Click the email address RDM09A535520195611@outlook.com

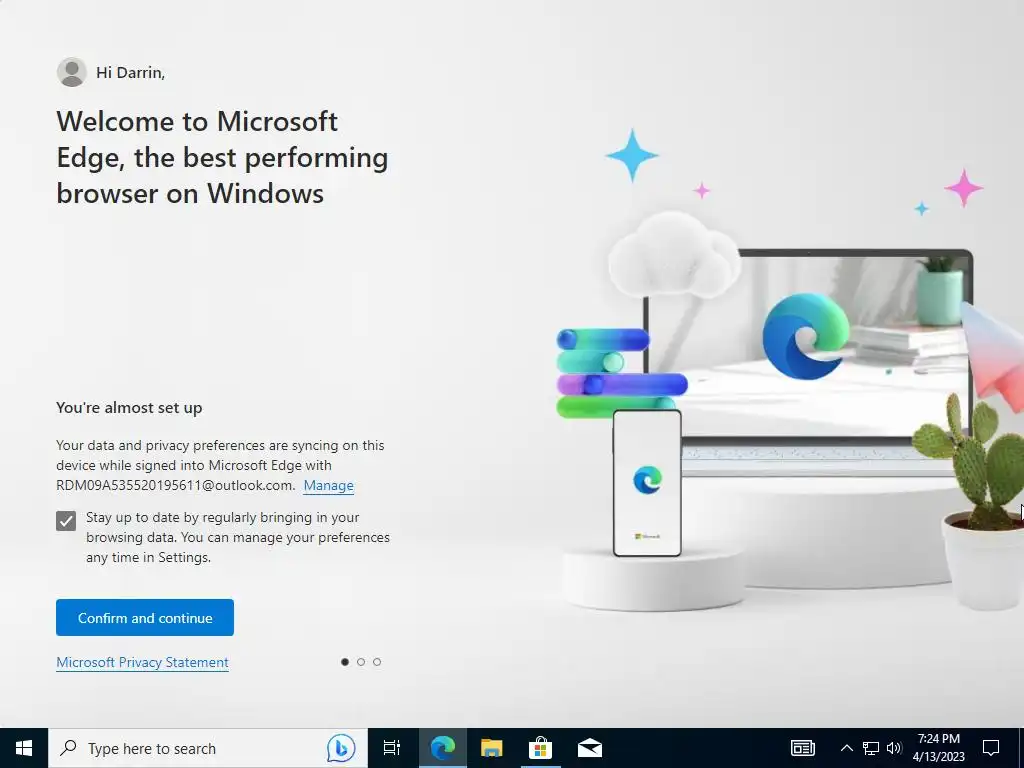click(175, 485)
